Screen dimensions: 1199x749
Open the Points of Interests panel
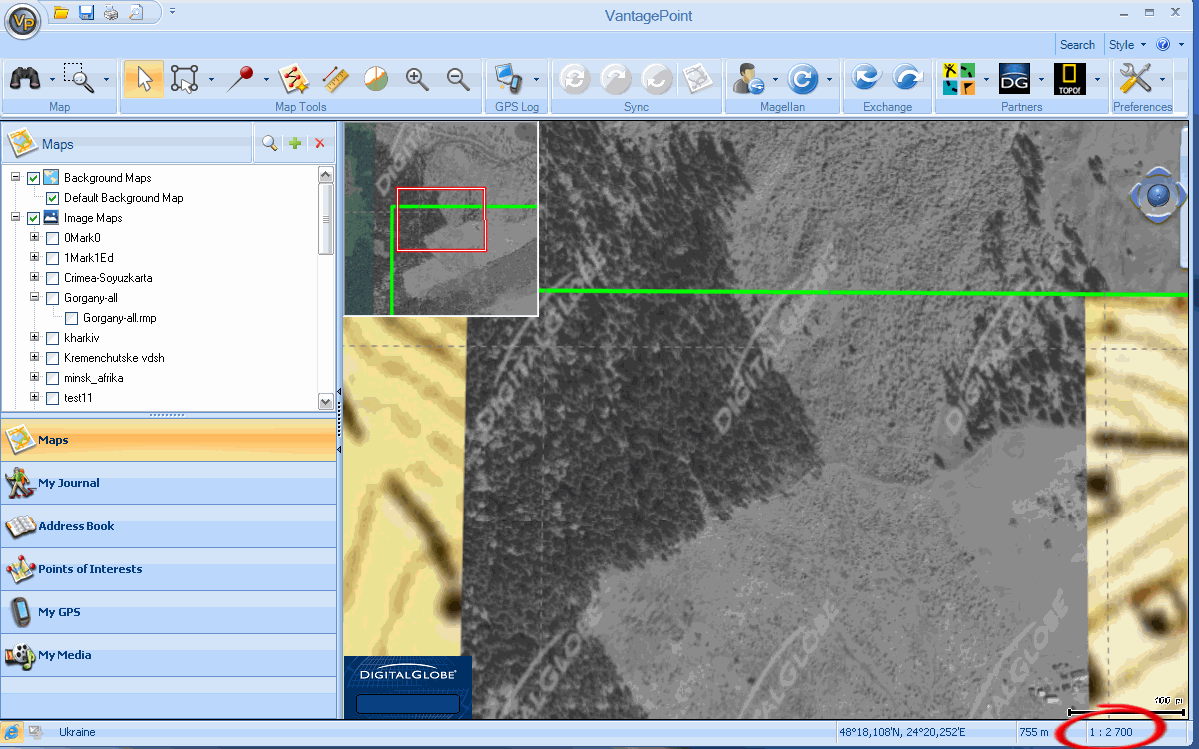pyautogui.click(x=89, y=569)
